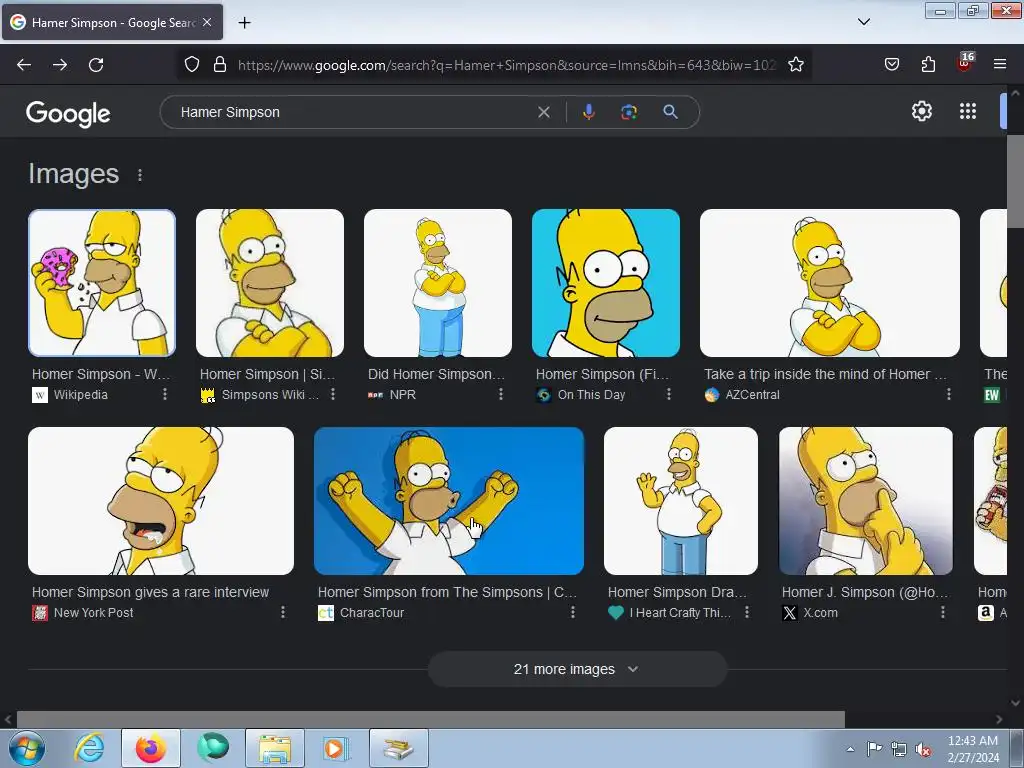
Task: Open the Simpsons Wiki Homer thumbnail
Action: click(270, 283)
